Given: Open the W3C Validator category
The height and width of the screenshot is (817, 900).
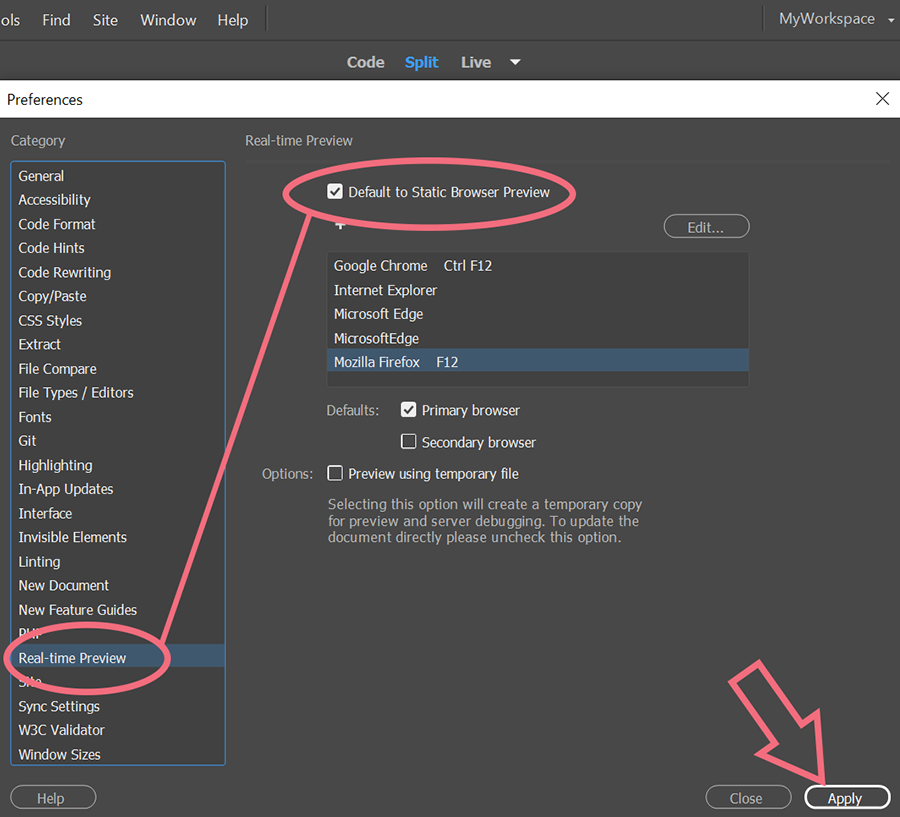Looking at the screenshot, I should tap(61, 730).
